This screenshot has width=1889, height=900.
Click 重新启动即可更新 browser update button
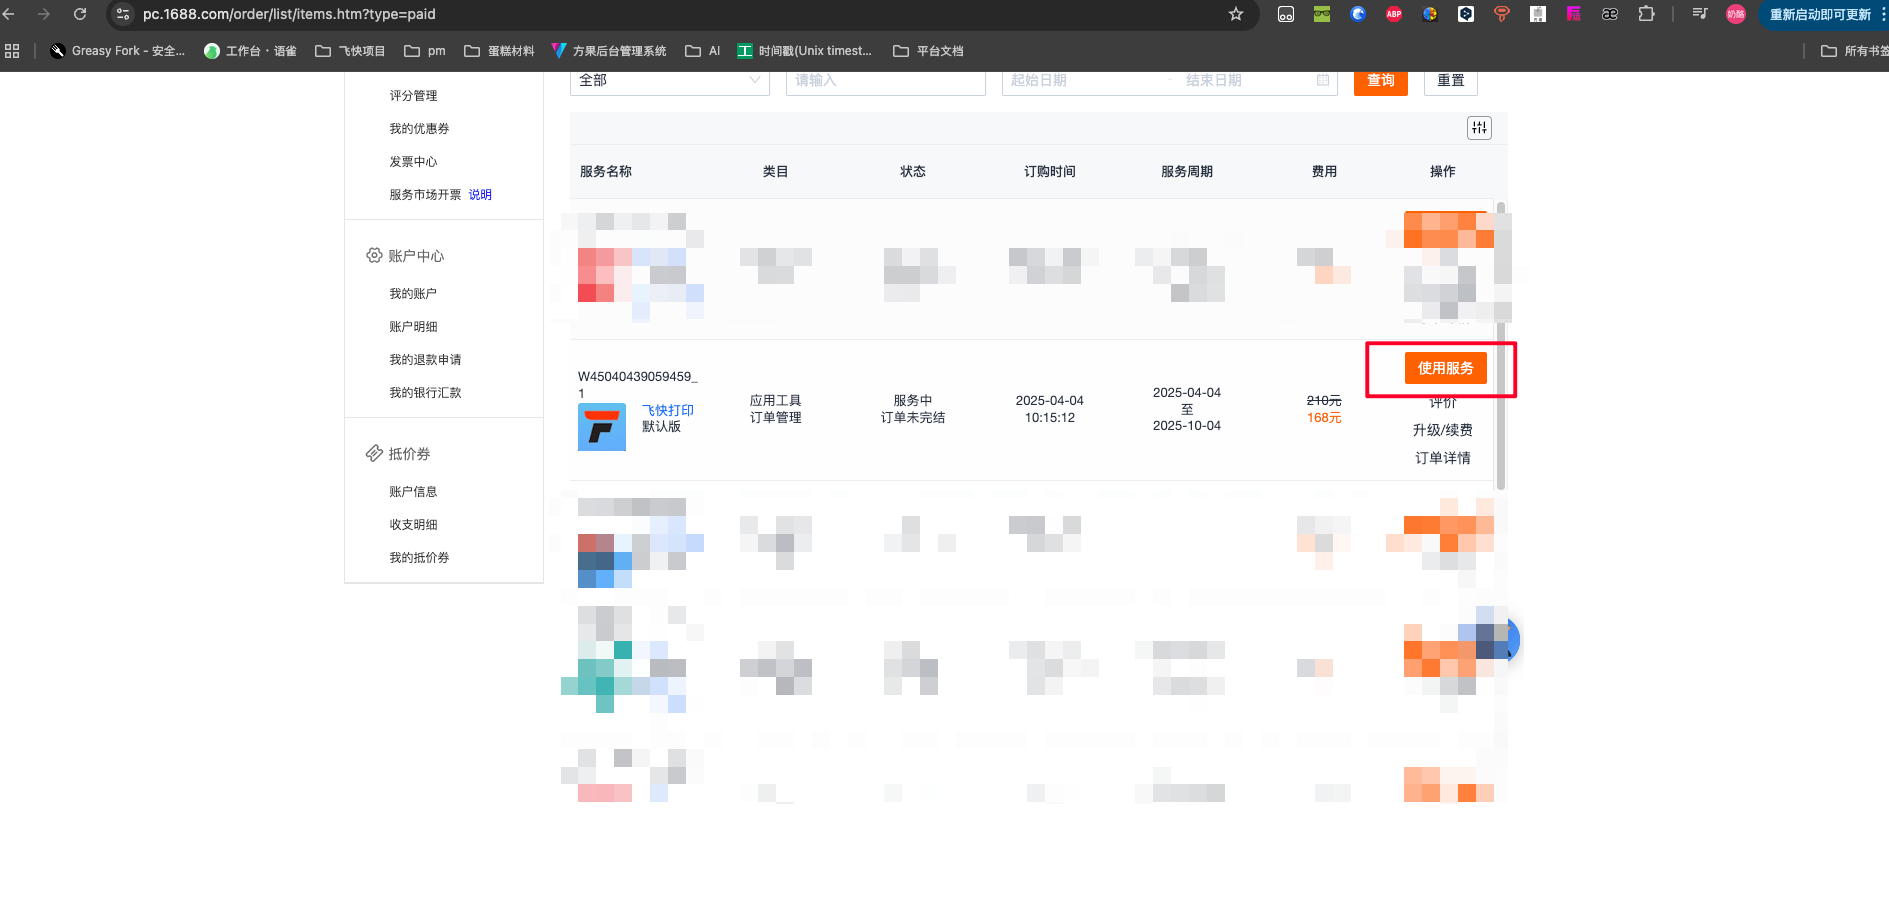[1822, 15]
